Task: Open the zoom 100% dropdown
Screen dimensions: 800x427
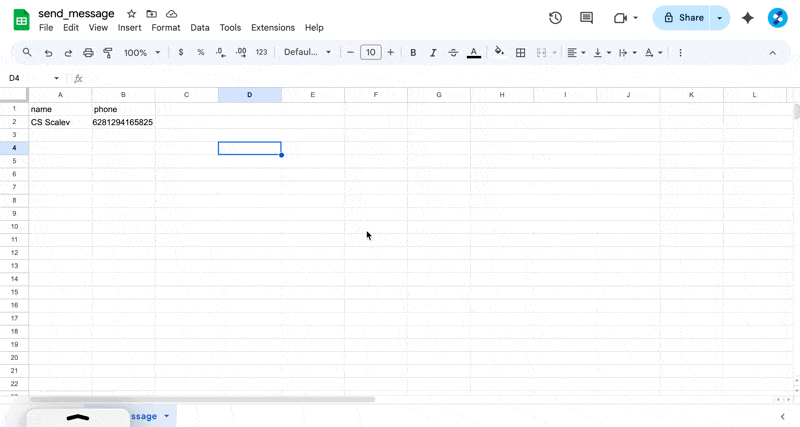Action: (x=142, y=53)
